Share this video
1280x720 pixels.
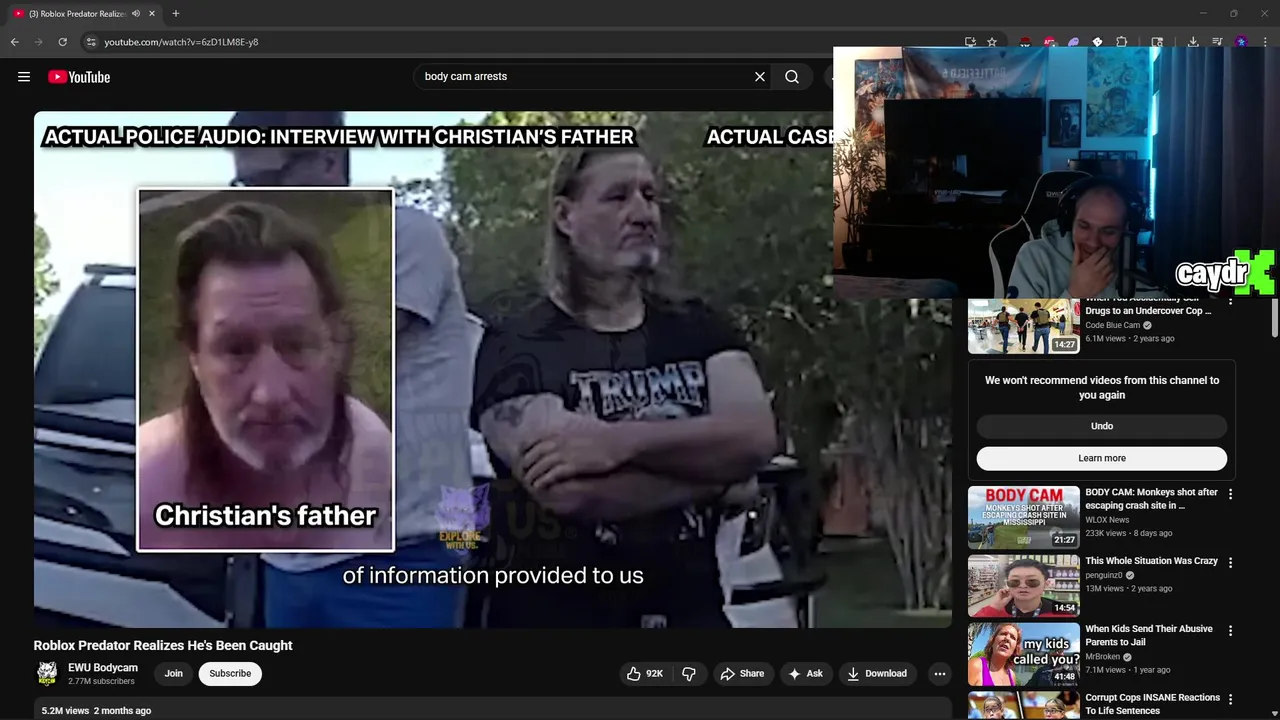point(742,674)
